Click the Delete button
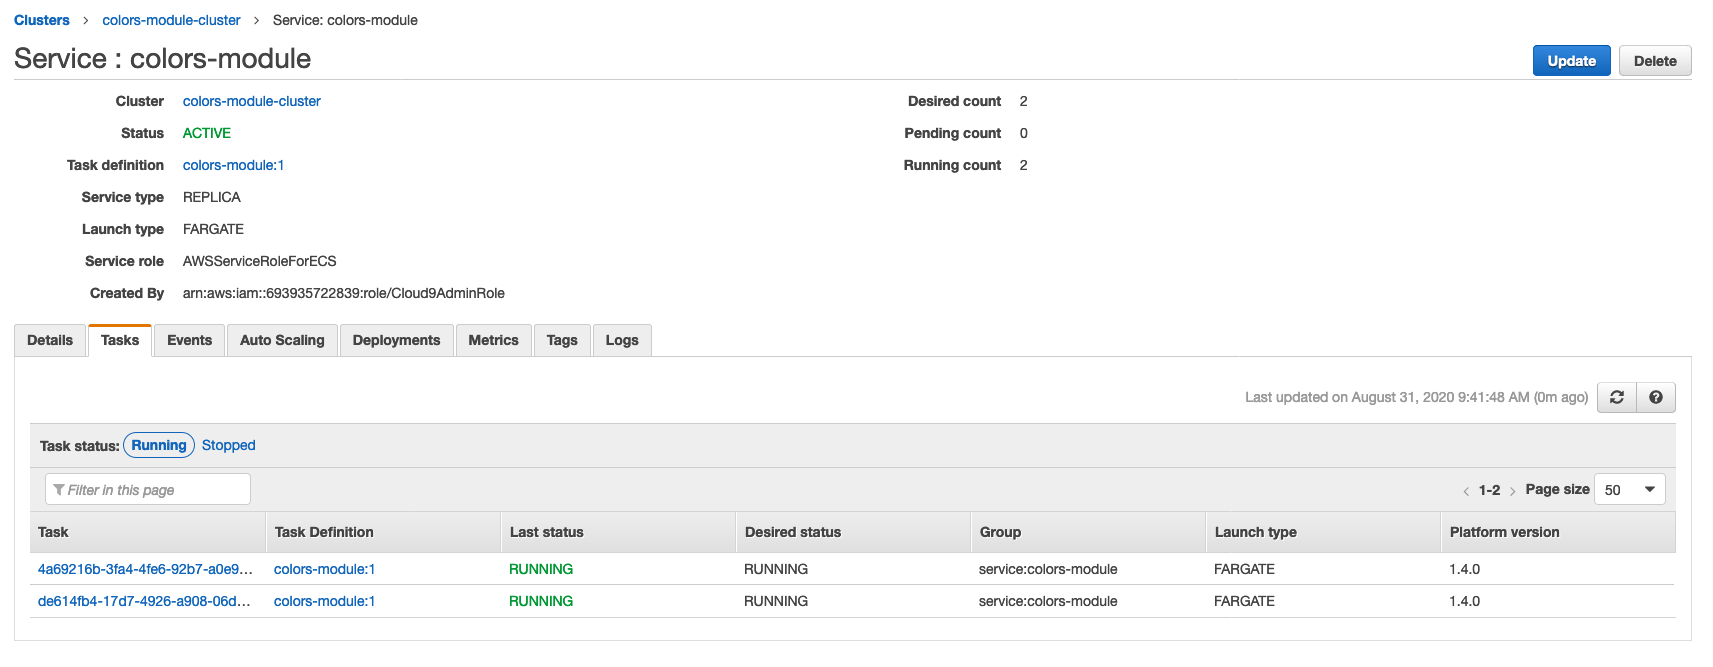Viewport: 1713px width, 667px height. [1655, 61]
